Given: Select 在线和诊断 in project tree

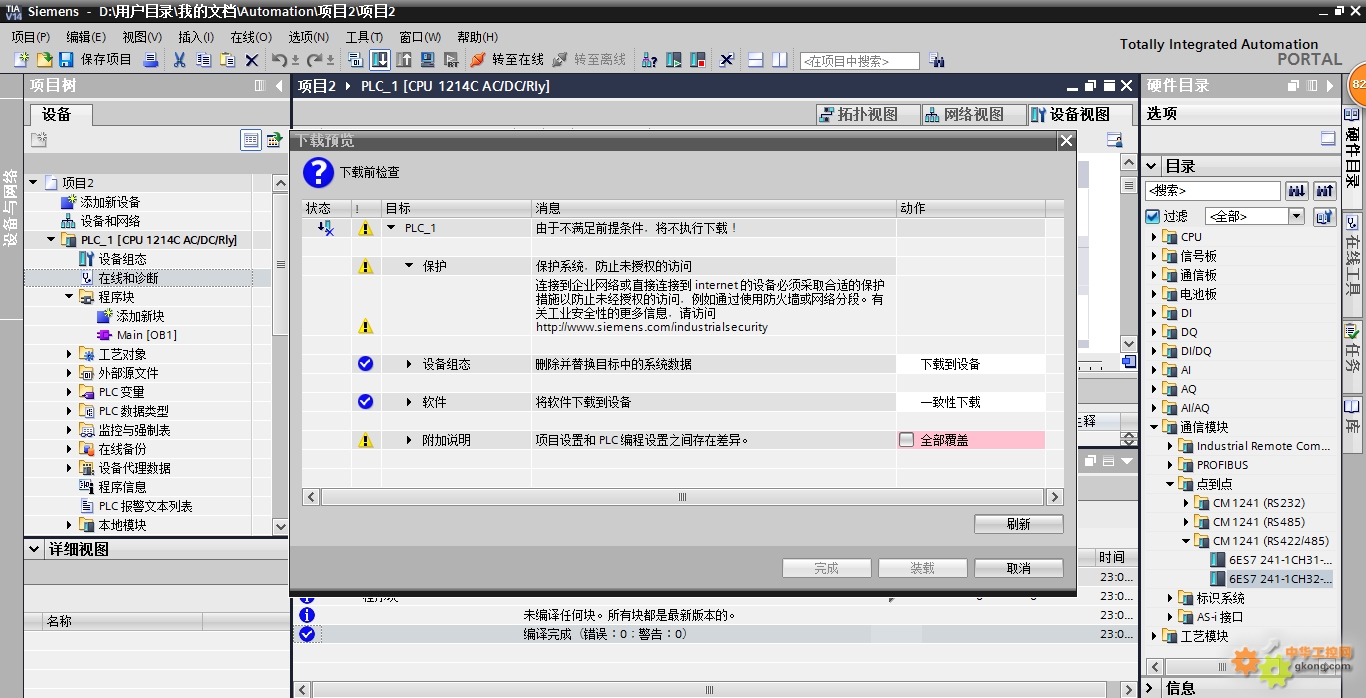Looking at the screenshot, I should click(x=128, y=278).
